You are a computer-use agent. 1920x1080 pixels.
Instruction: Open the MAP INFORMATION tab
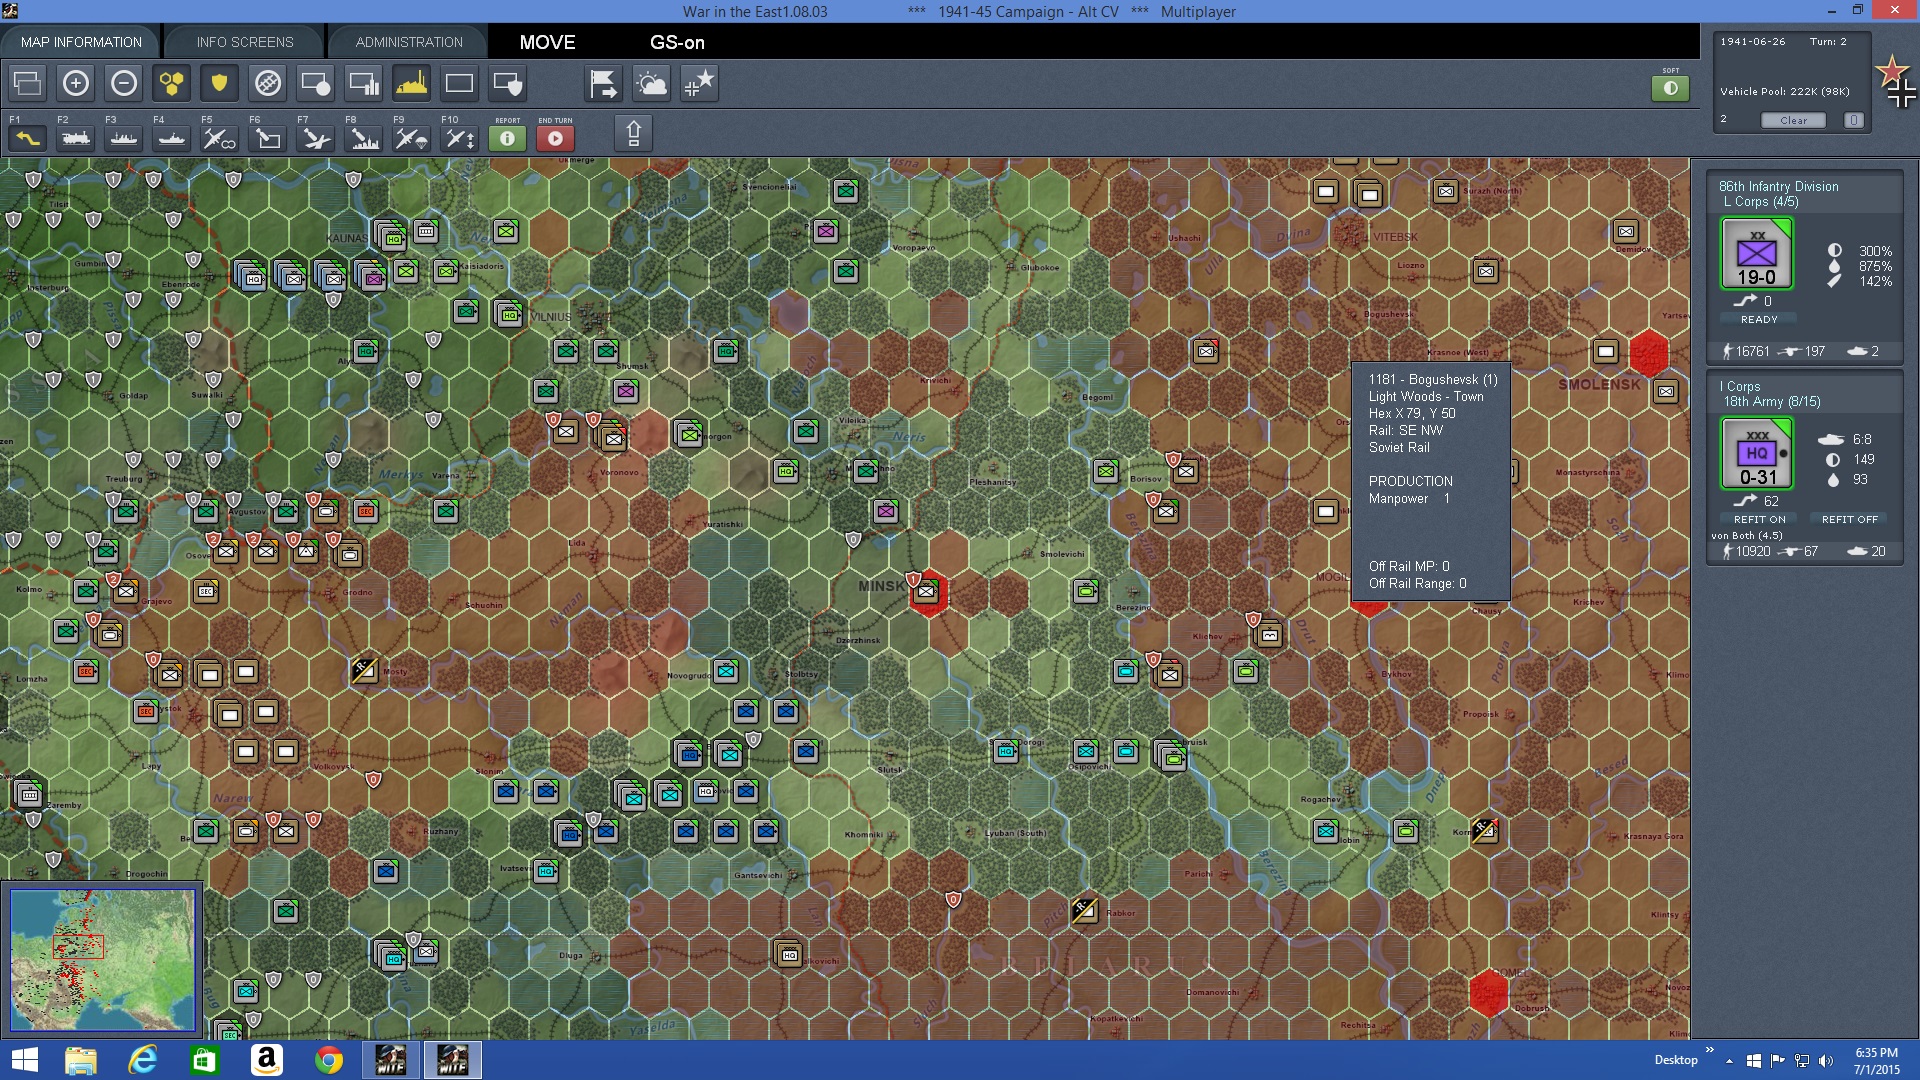[81, 42]
